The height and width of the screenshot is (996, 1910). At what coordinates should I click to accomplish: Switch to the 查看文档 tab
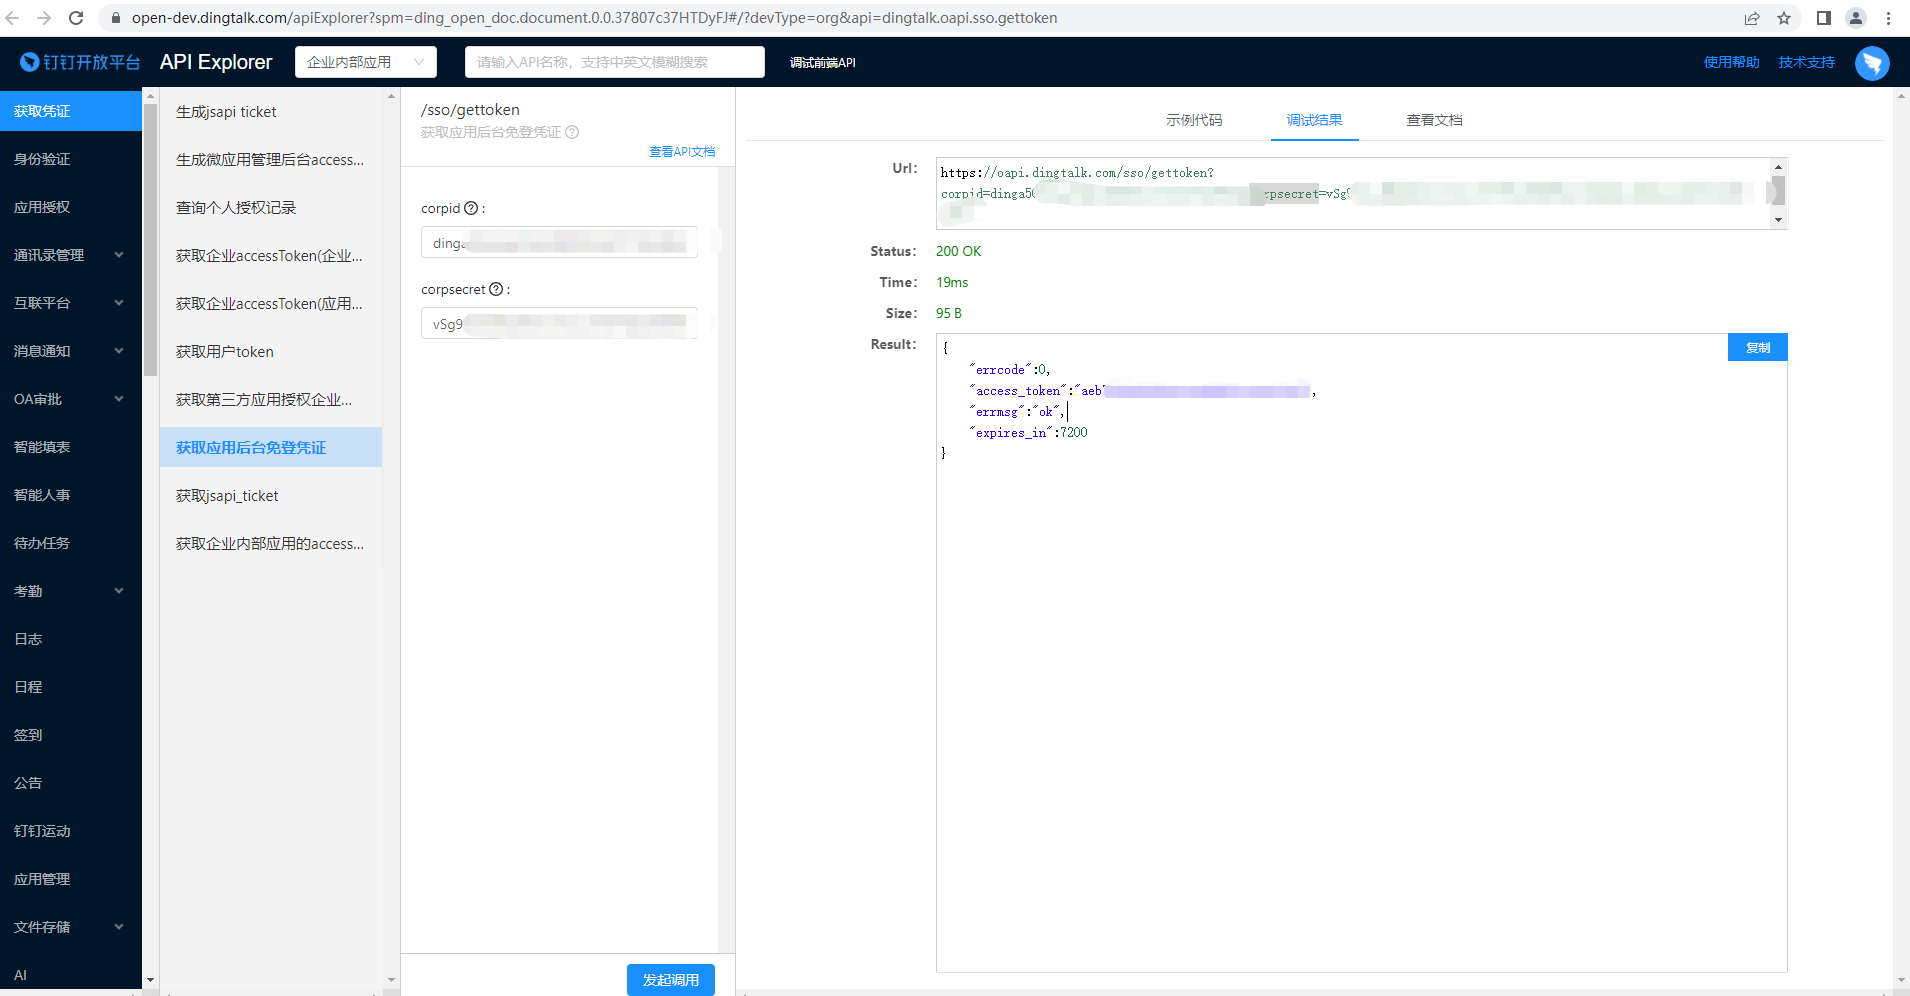(1434, 120)
